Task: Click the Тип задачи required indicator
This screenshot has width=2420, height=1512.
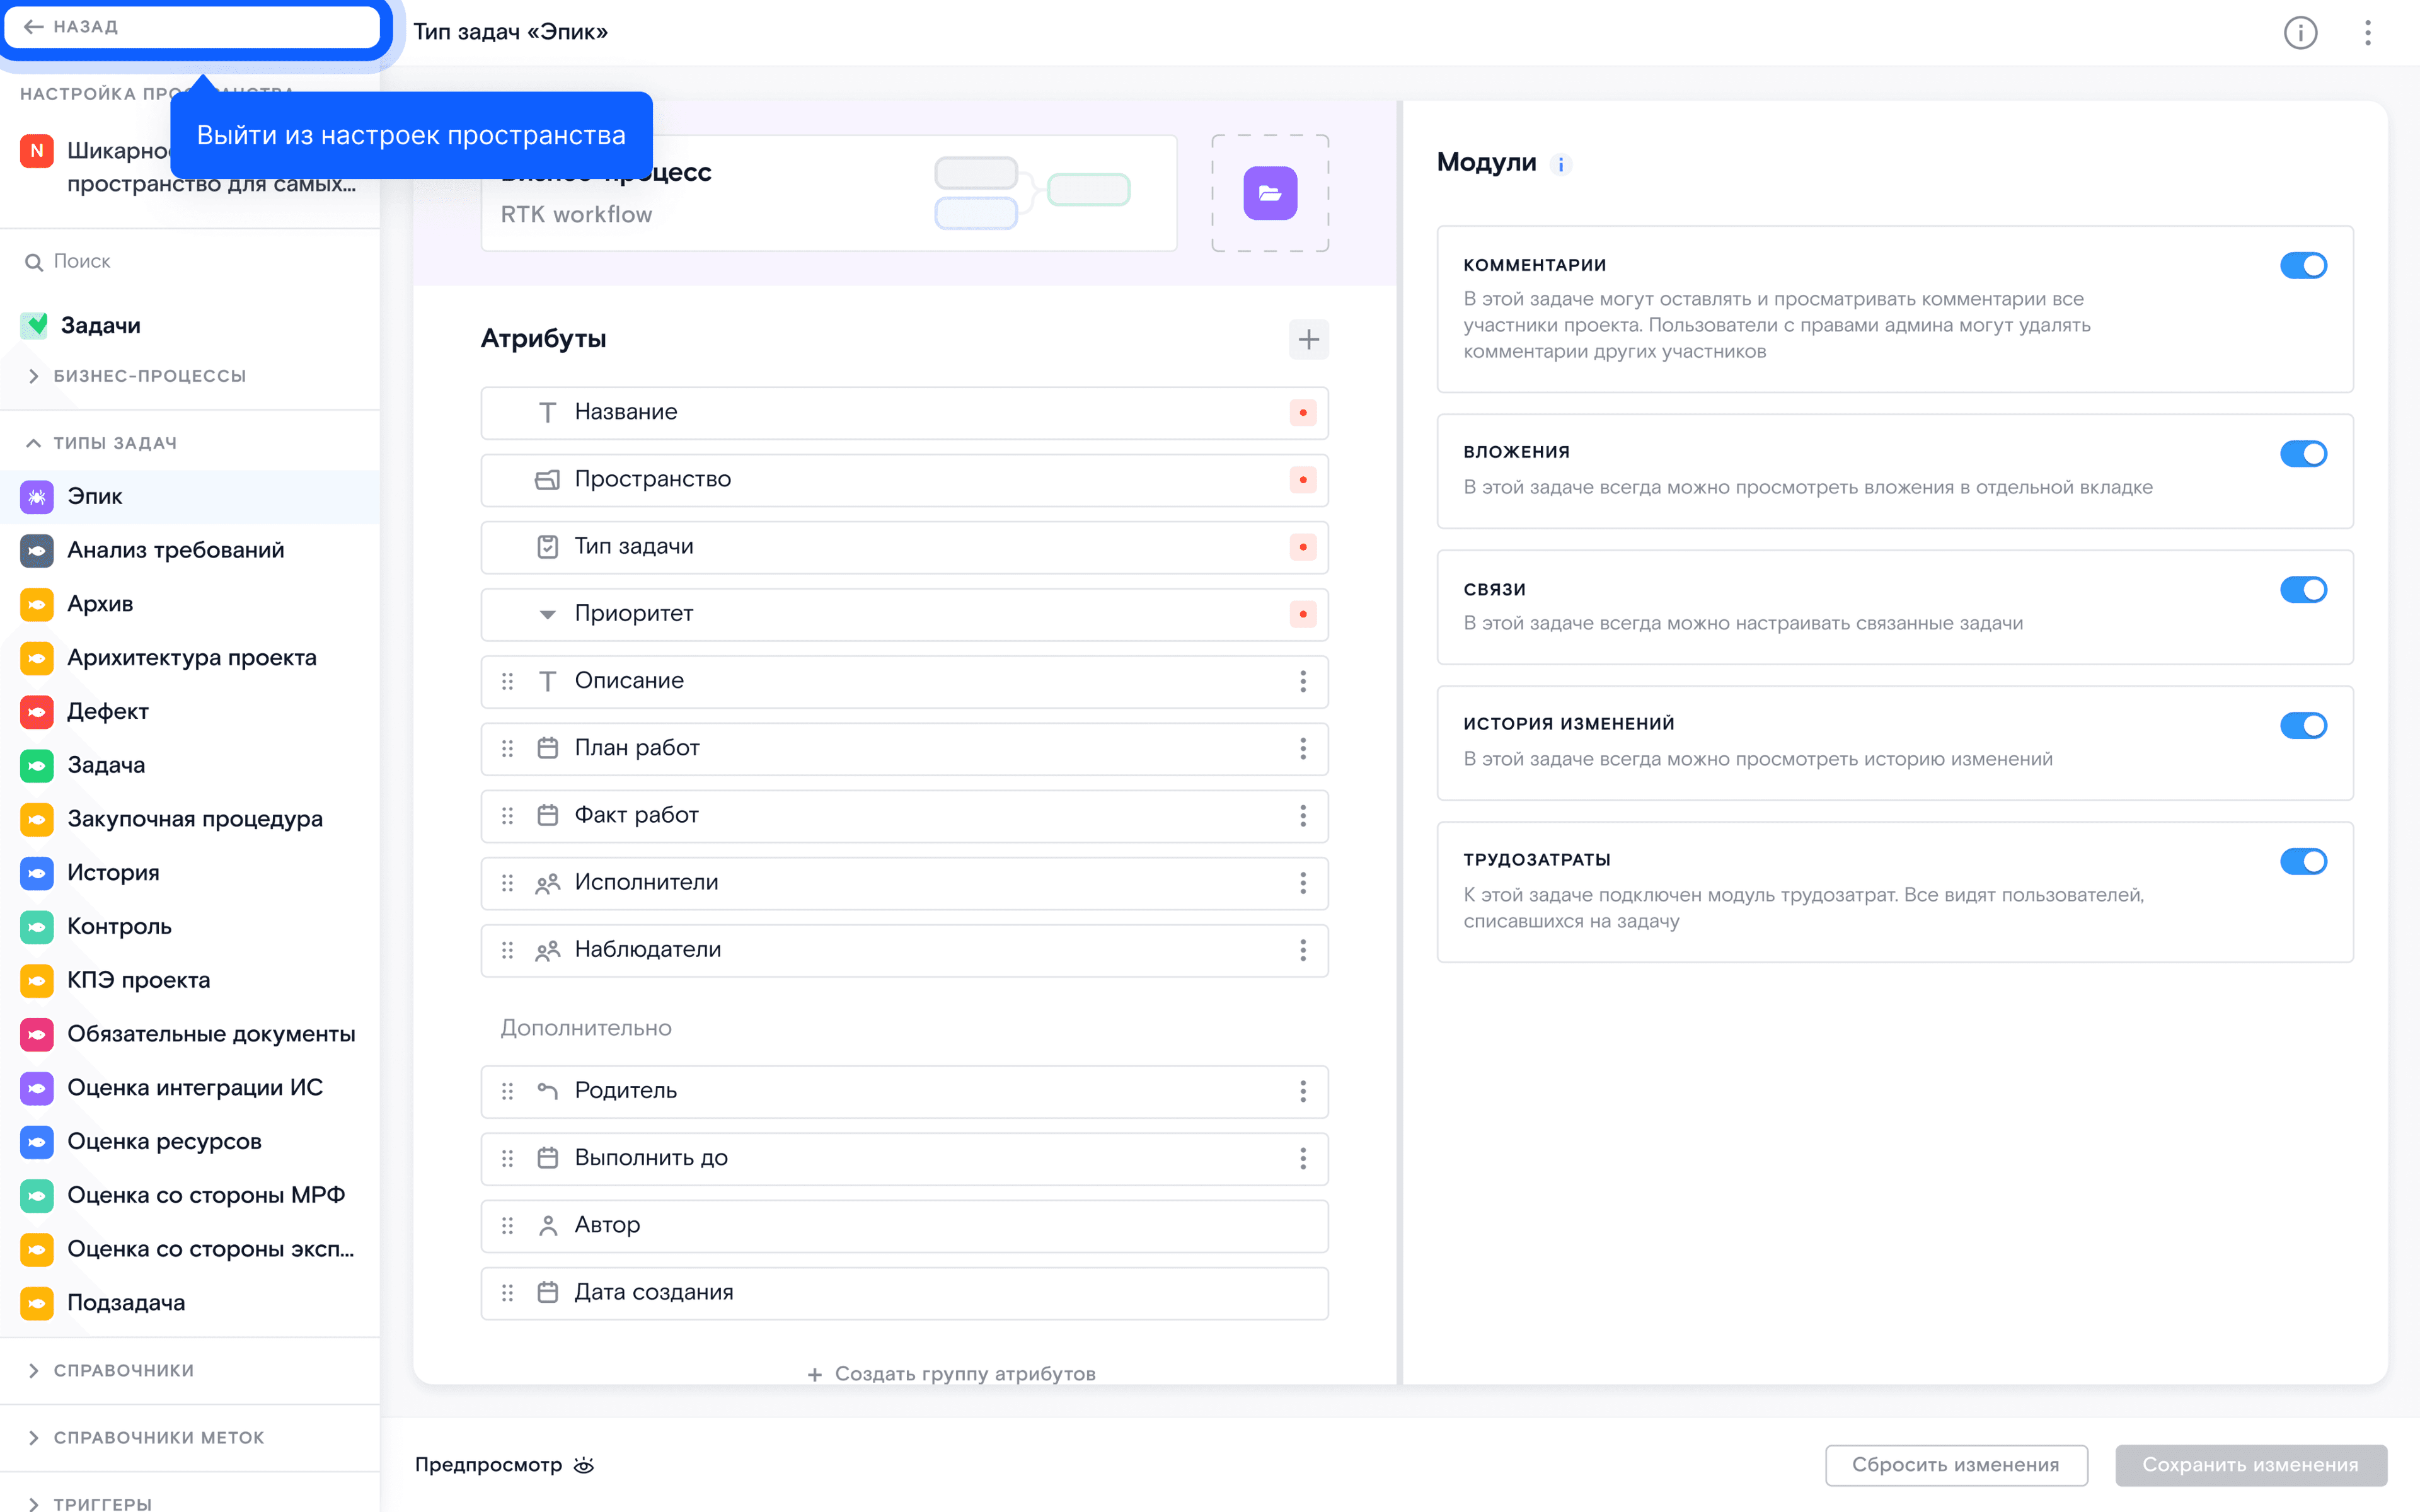Action: coord(1302,547)
